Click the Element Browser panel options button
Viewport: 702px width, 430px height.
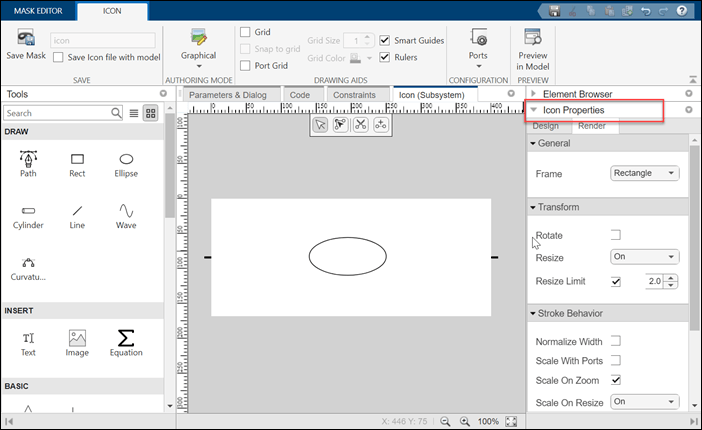pyautogui.click(x=689, y=93)
